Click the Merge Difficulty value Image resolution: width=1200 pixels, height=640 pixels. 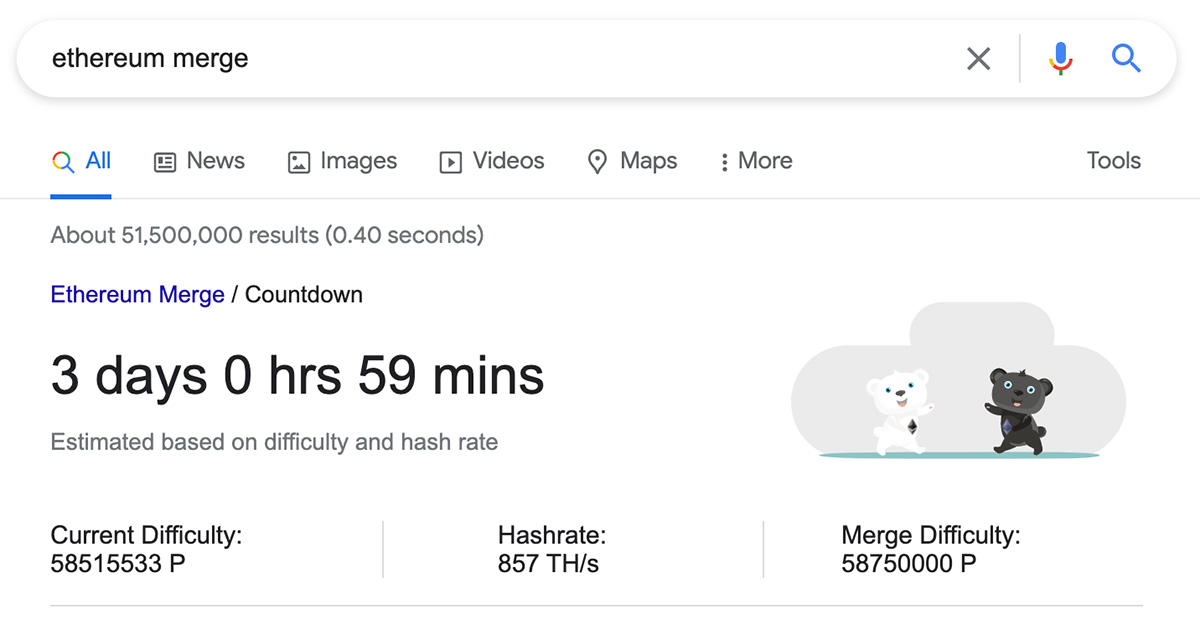909,564
